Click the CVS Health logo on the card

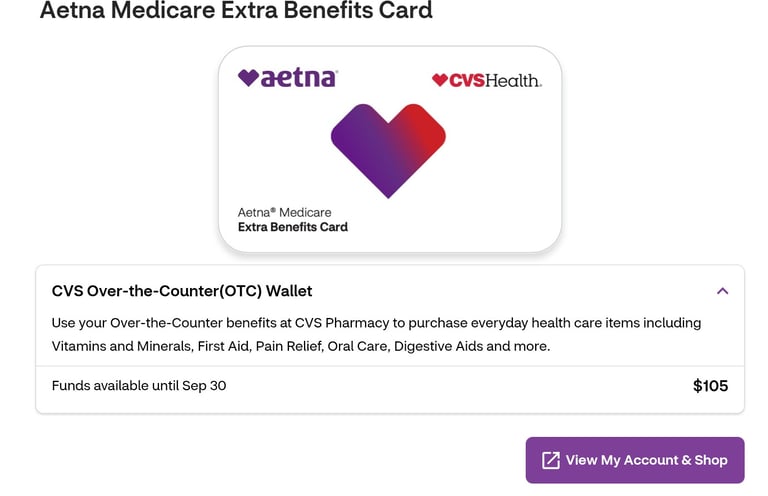(487, 80)
